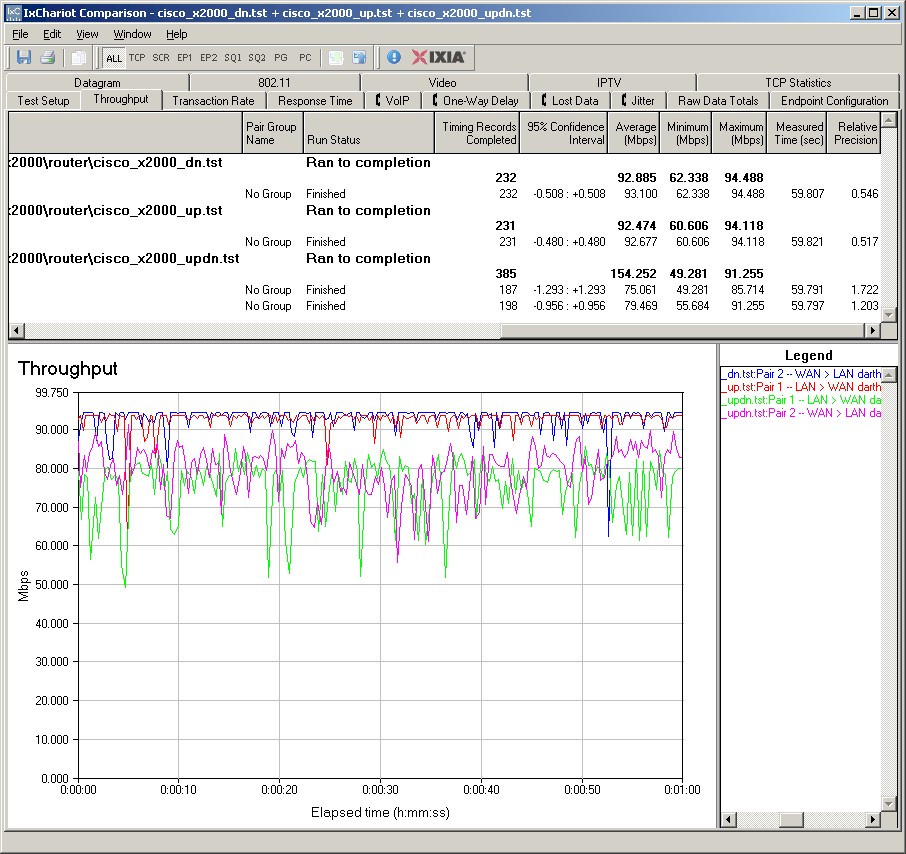
Task: Click the green document toolbar icon
Action: [x=336, y=57]
